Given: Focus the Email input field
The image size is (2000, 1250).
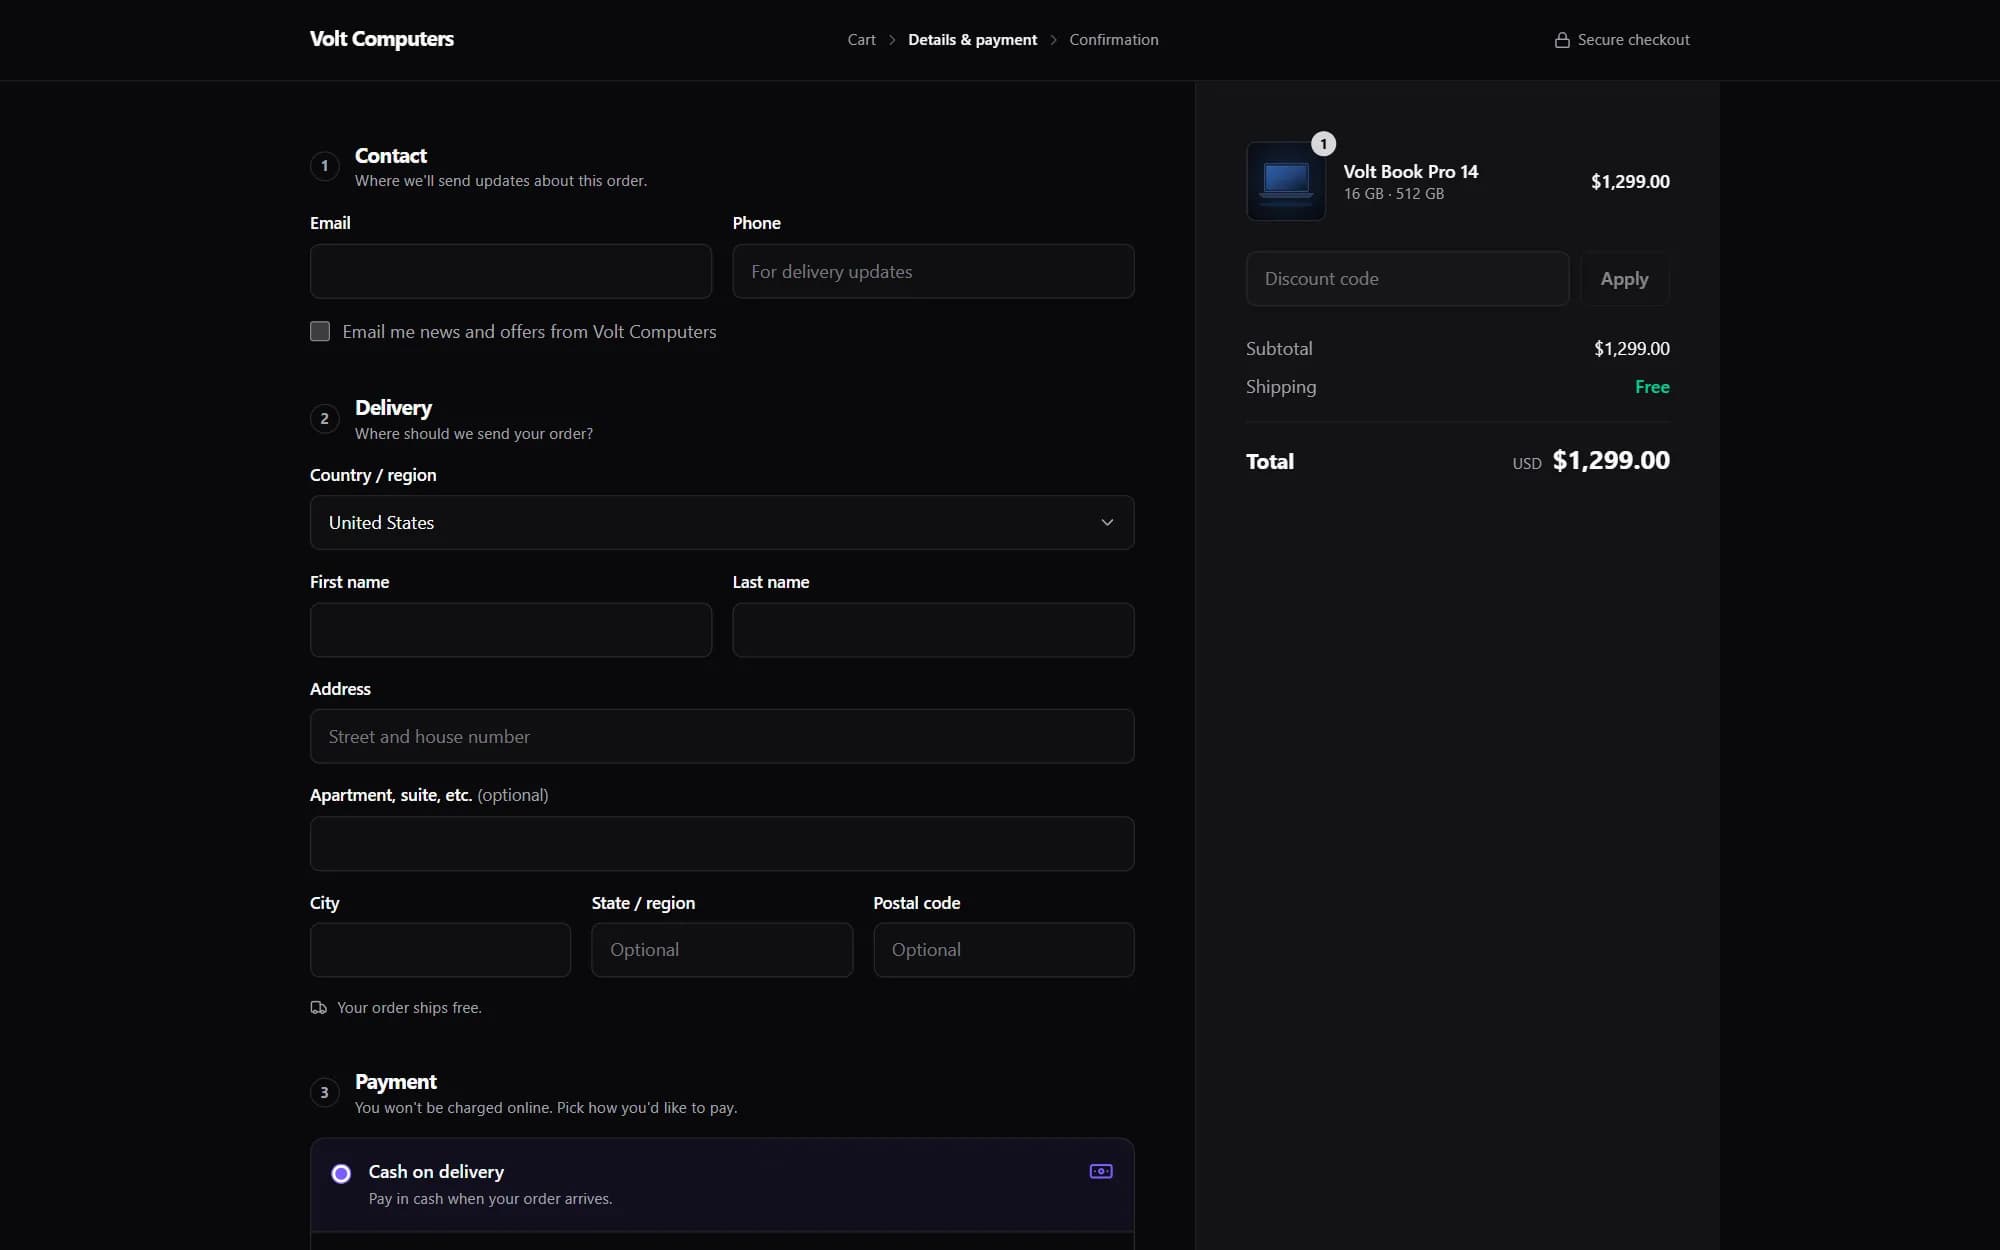Looking at the screenshot, I should 511,271.
